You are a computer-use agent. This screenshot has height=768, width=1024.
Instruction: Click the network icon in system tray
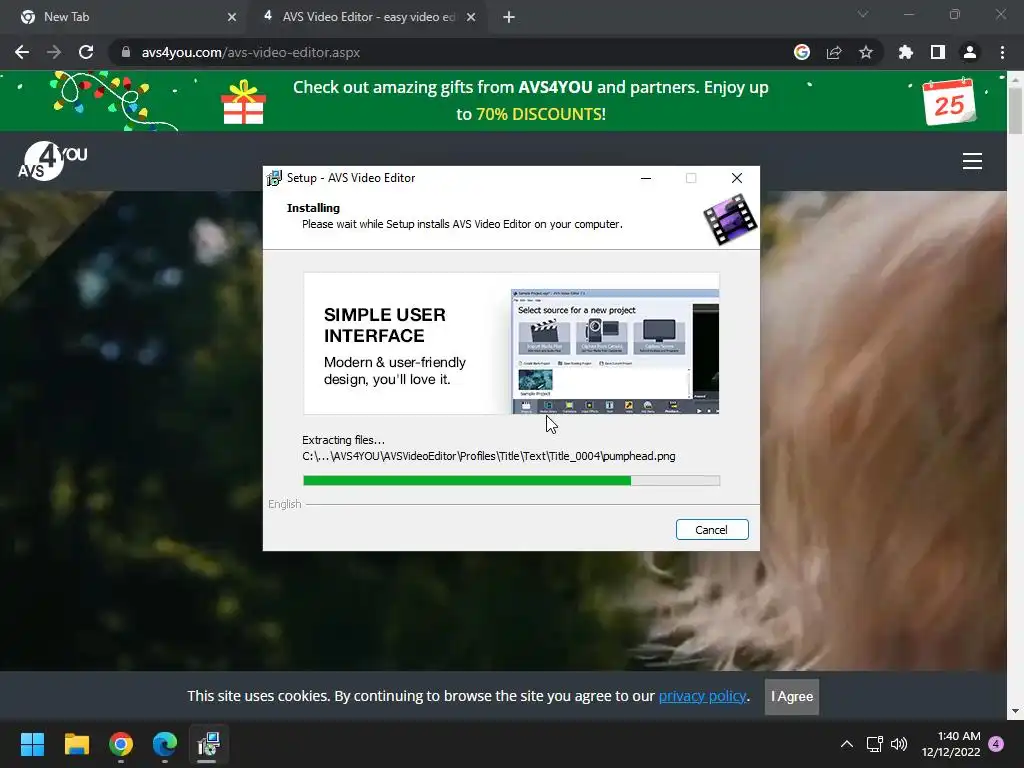click(874, 744)
